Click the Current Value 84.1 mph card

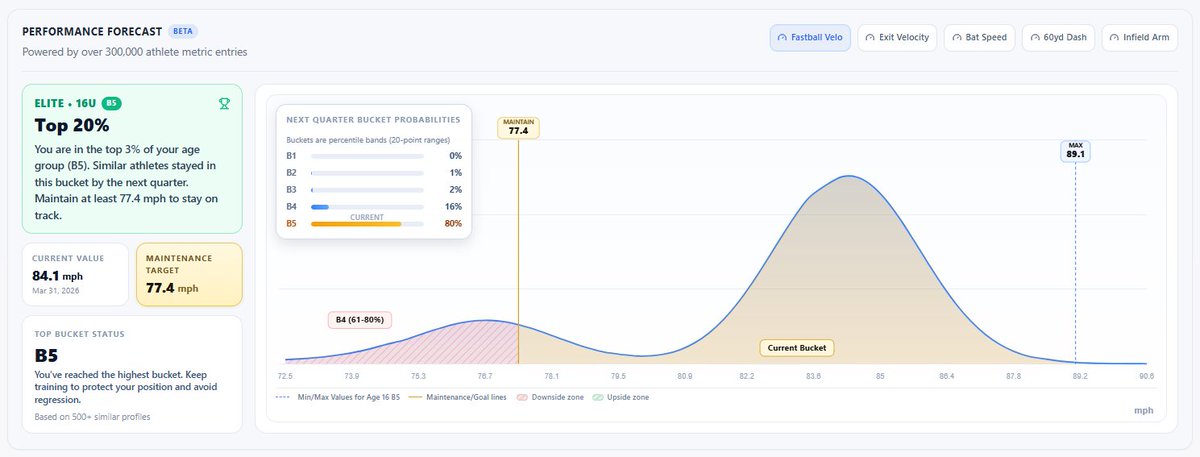75,274
